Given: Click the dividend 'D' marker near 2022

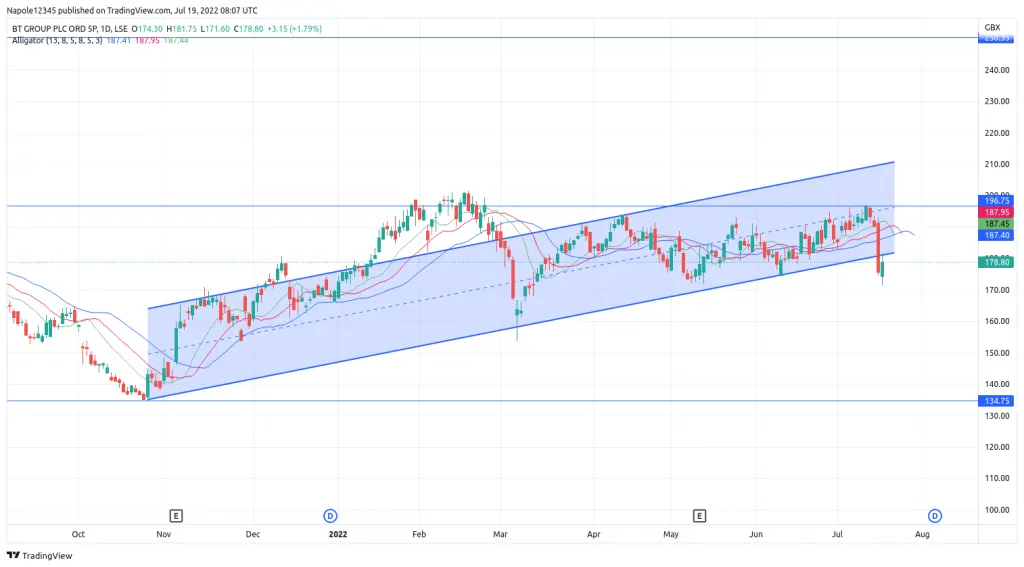Looking at the screenshot, I should click(x=330, y=516).
